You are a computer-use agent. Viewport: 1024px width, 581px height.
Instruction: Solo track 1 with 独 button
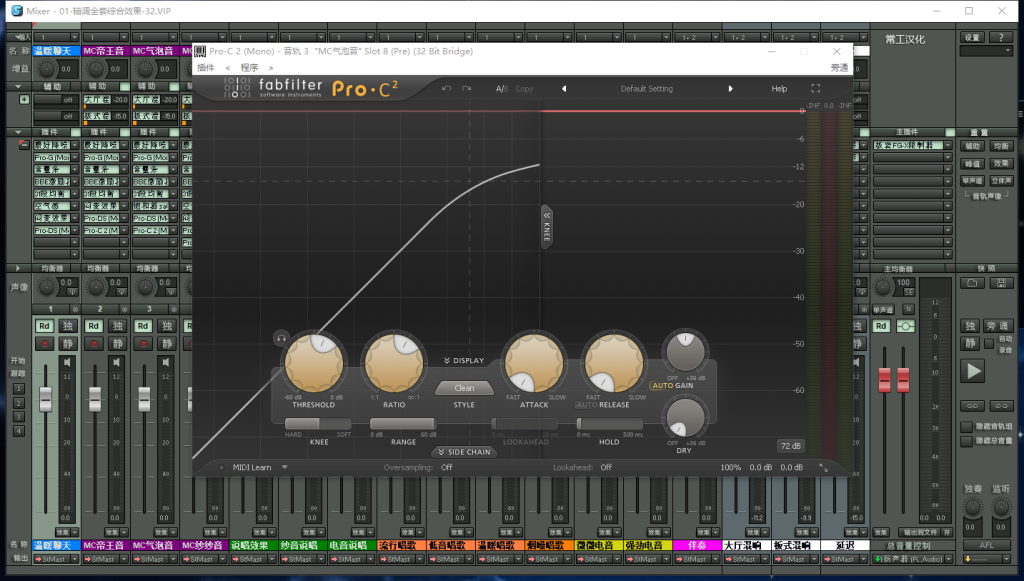tap(68, 326)
